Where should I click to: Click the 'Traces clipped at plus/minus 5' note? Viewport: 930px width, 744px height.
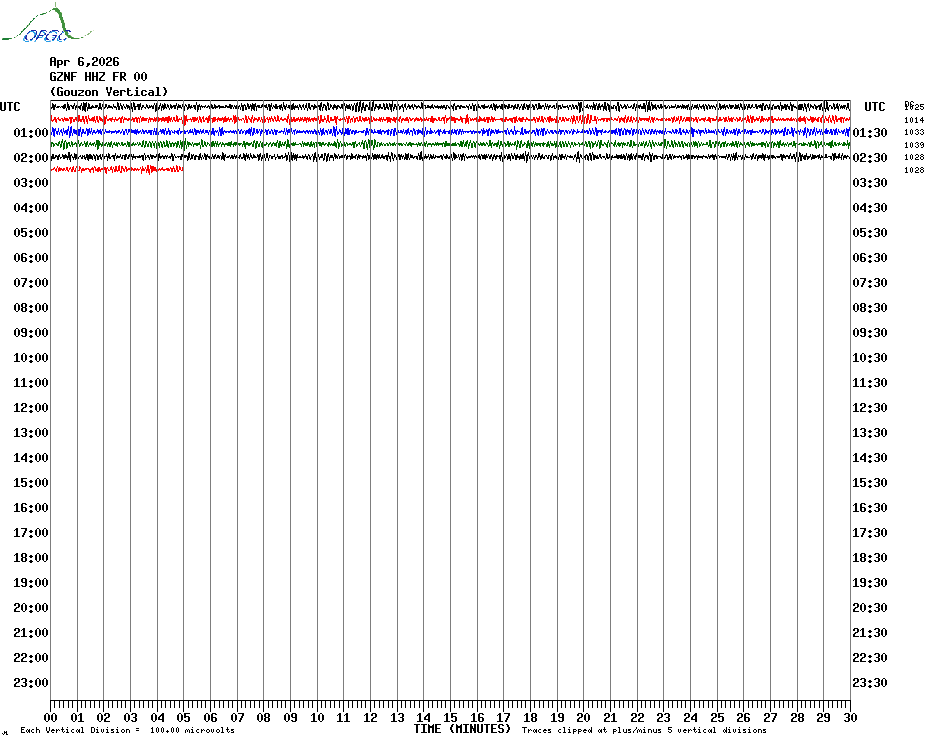644,730
